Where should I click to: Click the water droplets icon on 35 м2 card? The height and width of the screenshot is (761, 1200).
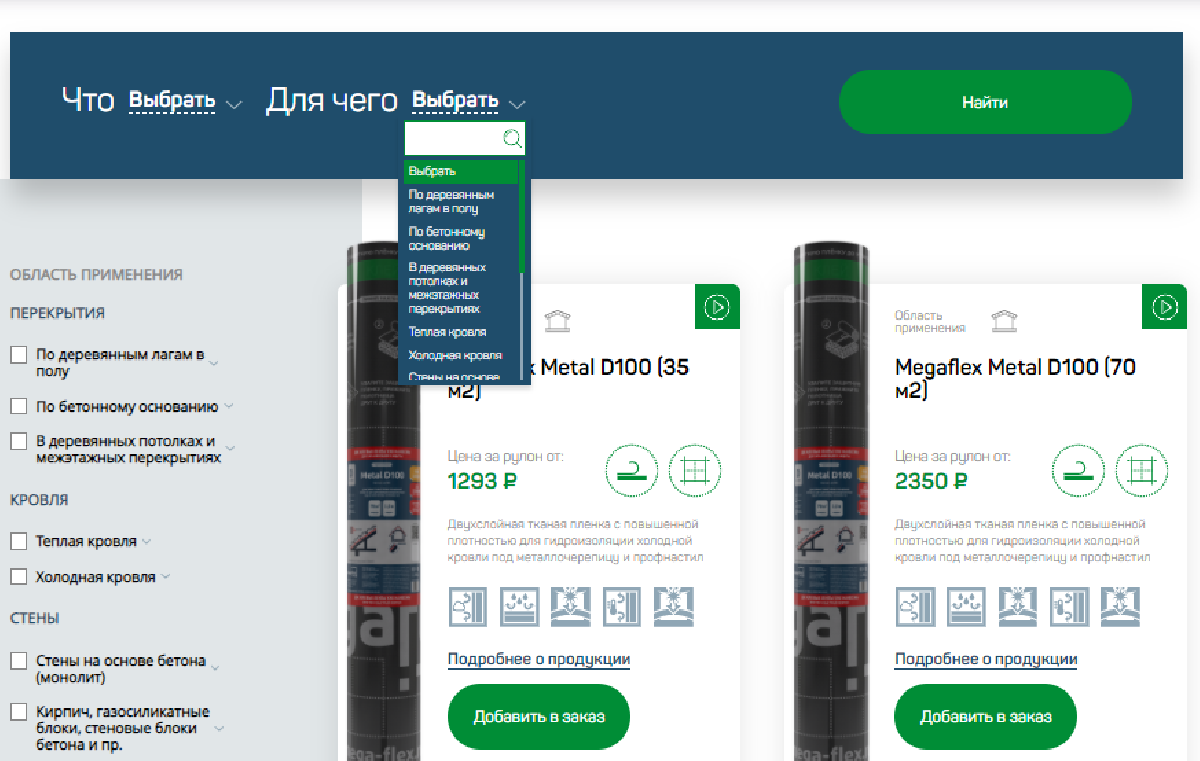520,608
